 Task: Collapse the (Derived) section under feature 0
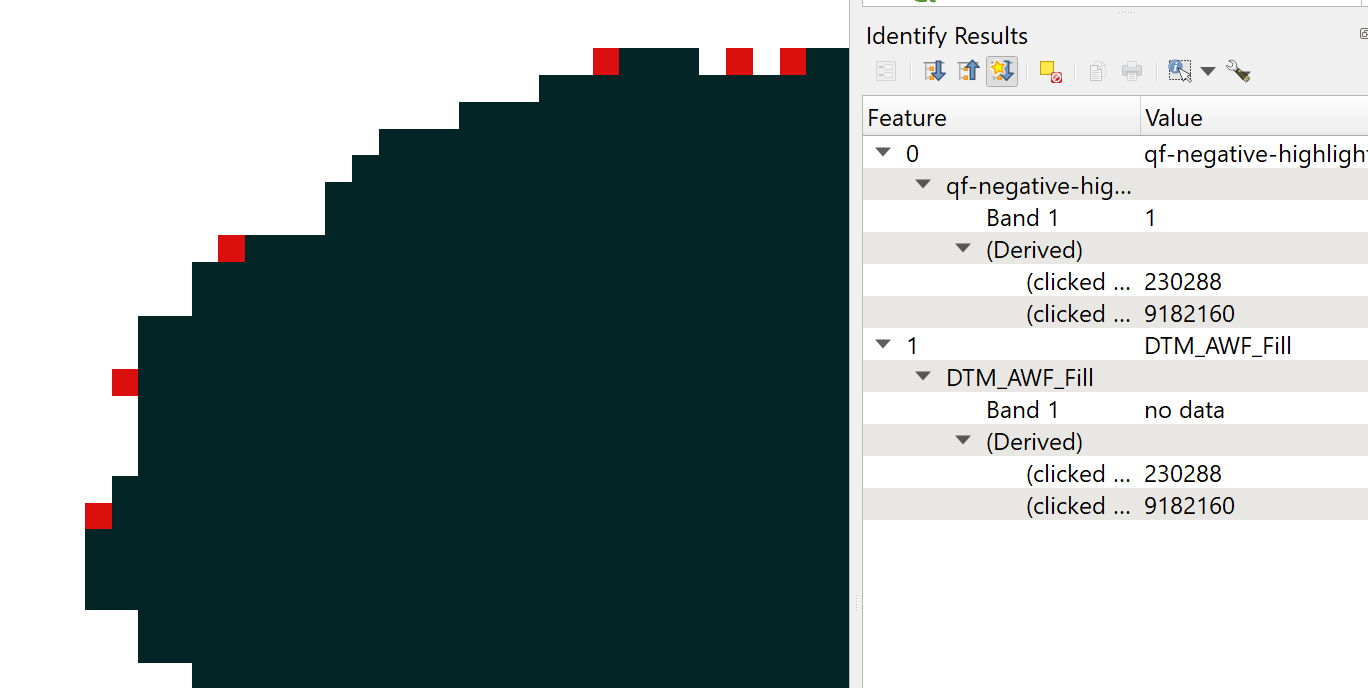pyautogui.click(x=962, y=249)
